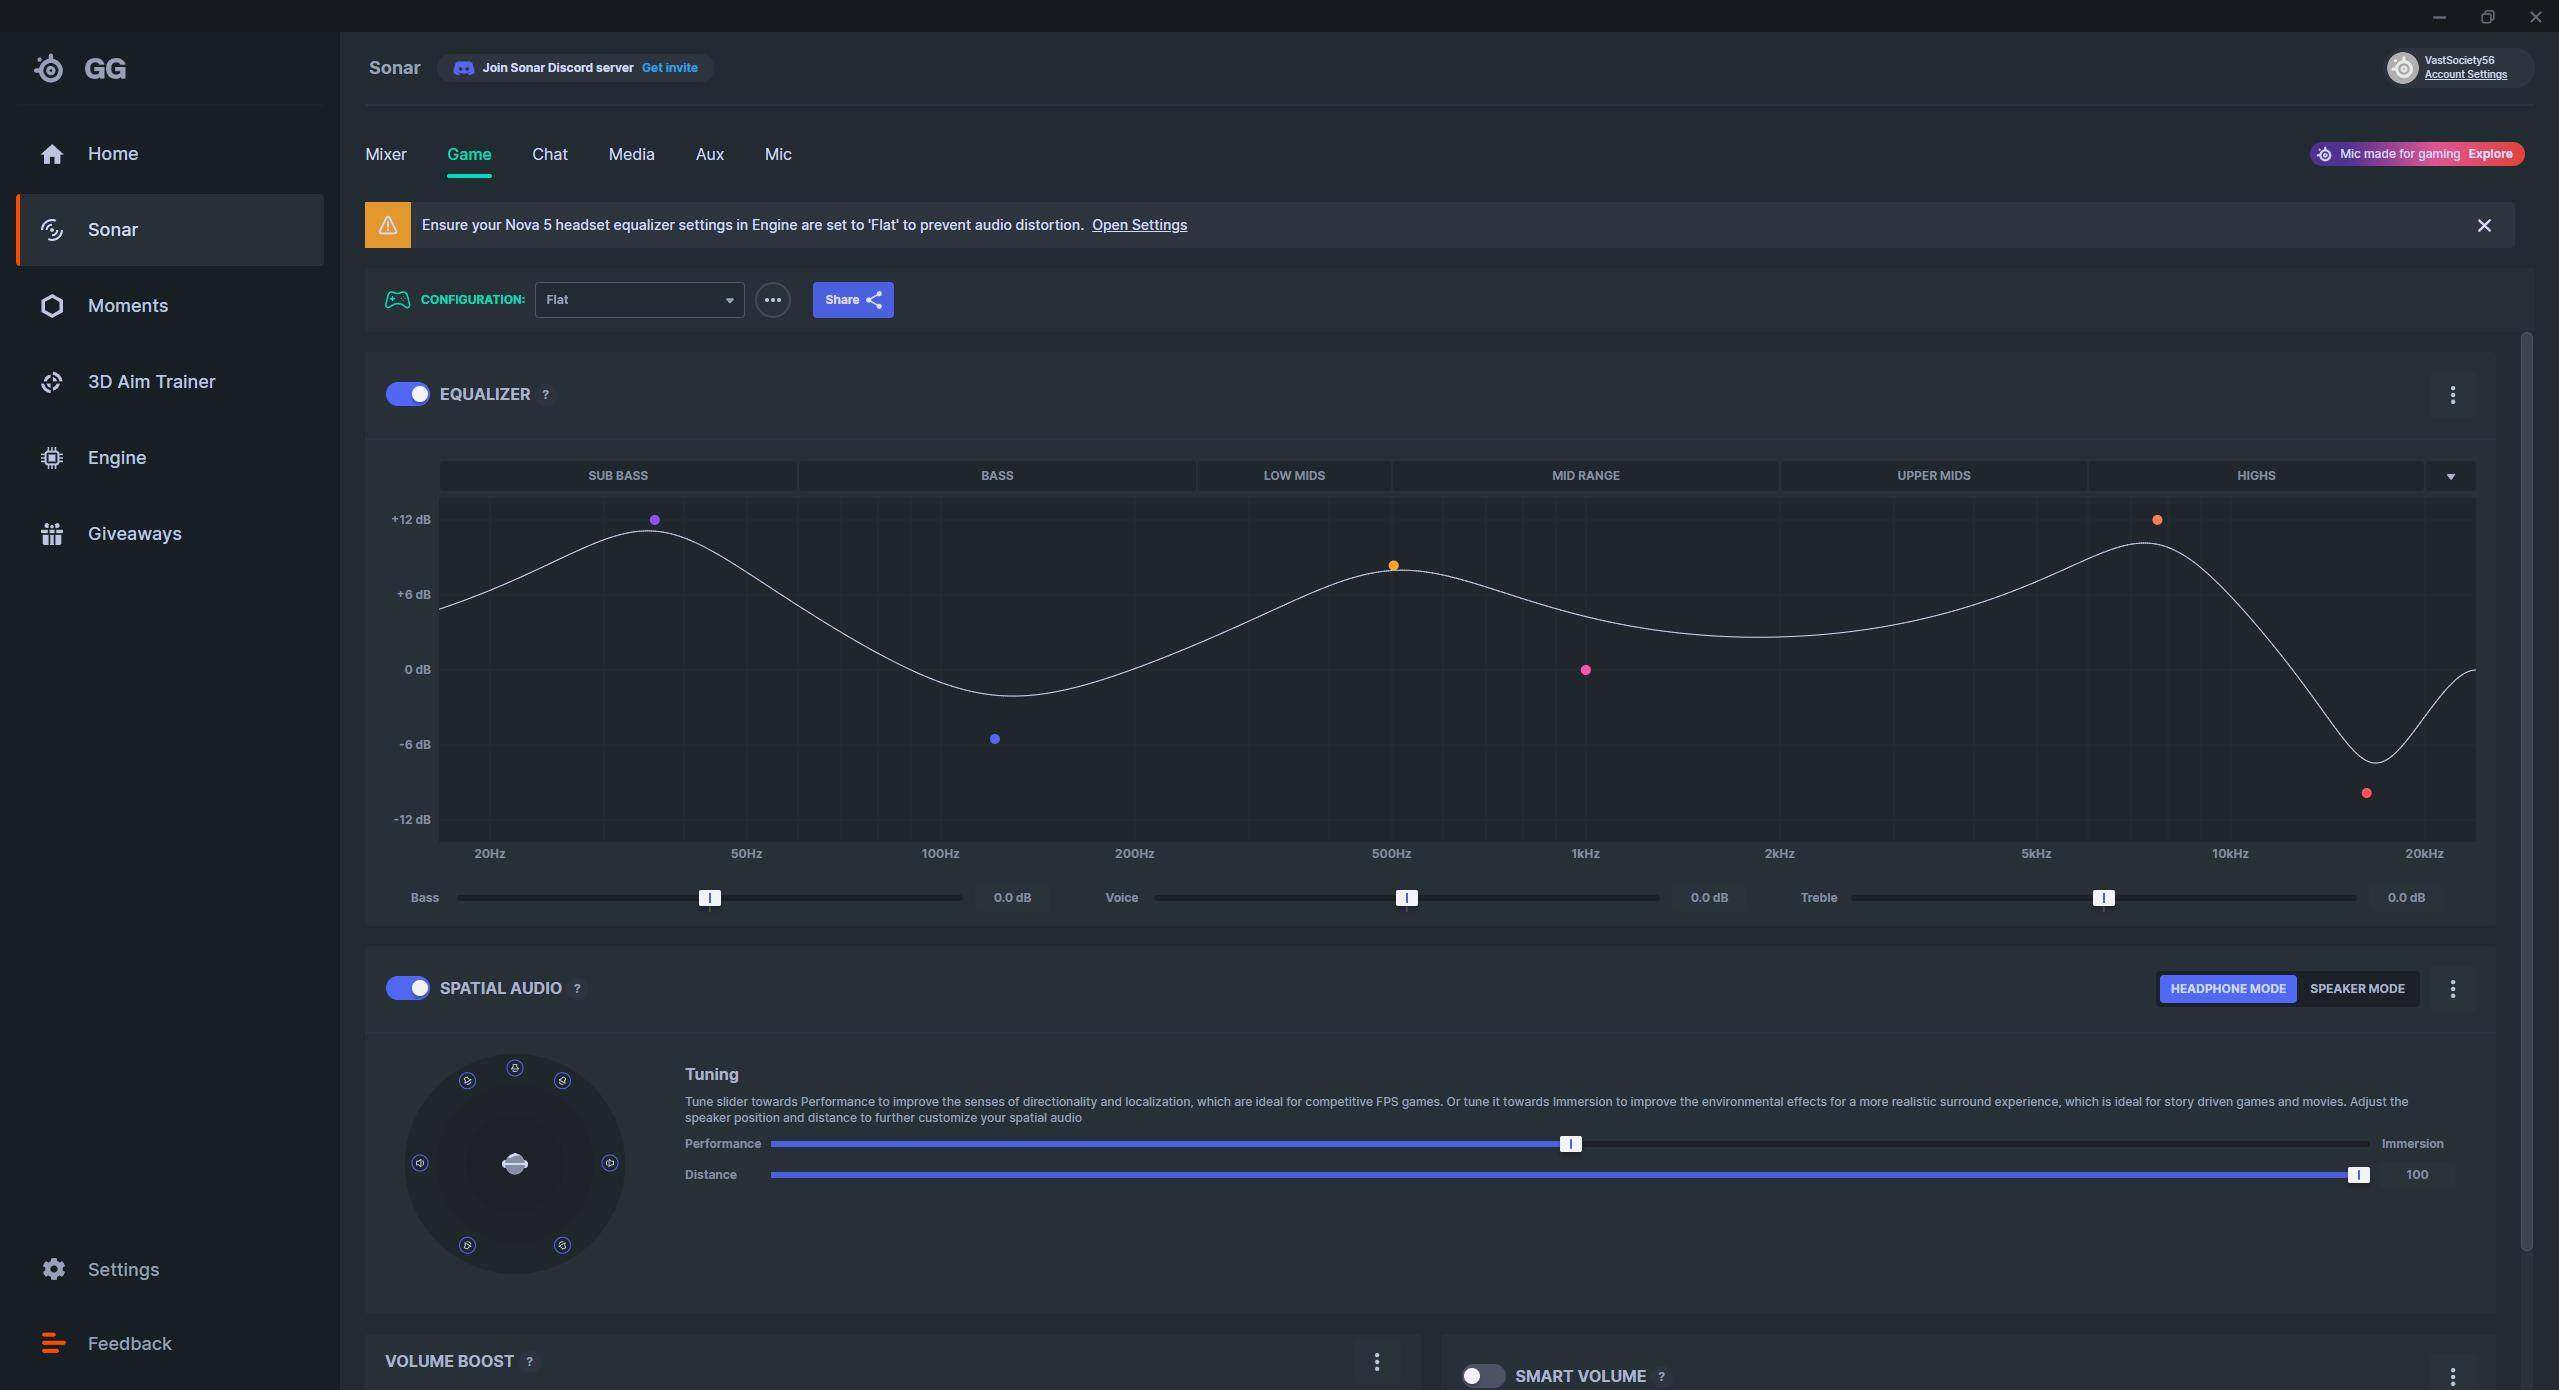
Task: Click the Performance-Immersion slider handle
Action: (1570, 1144)
